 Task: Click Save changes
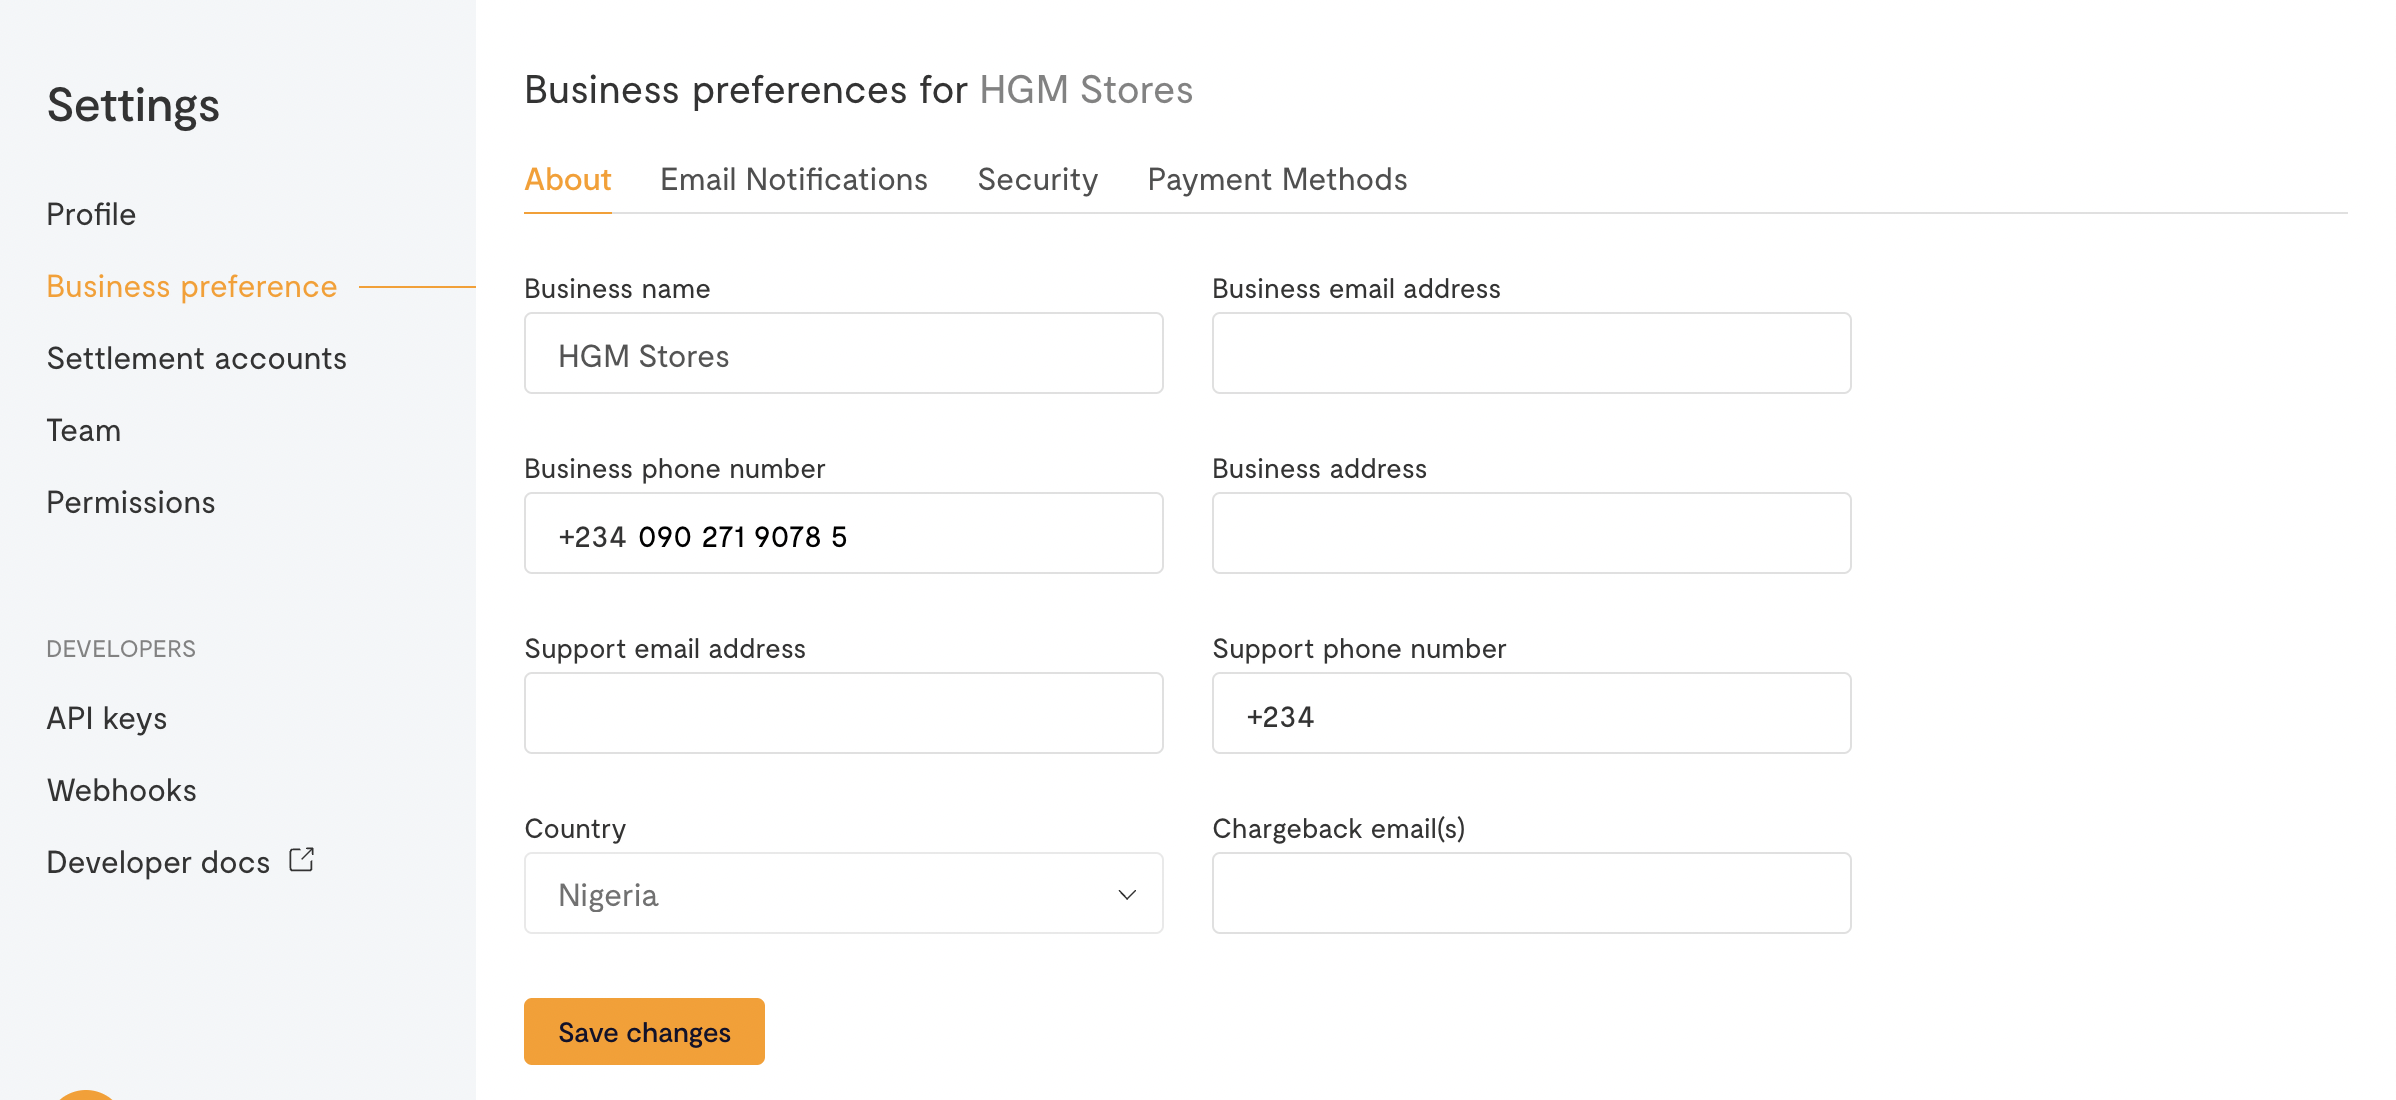coord(644,1031)
